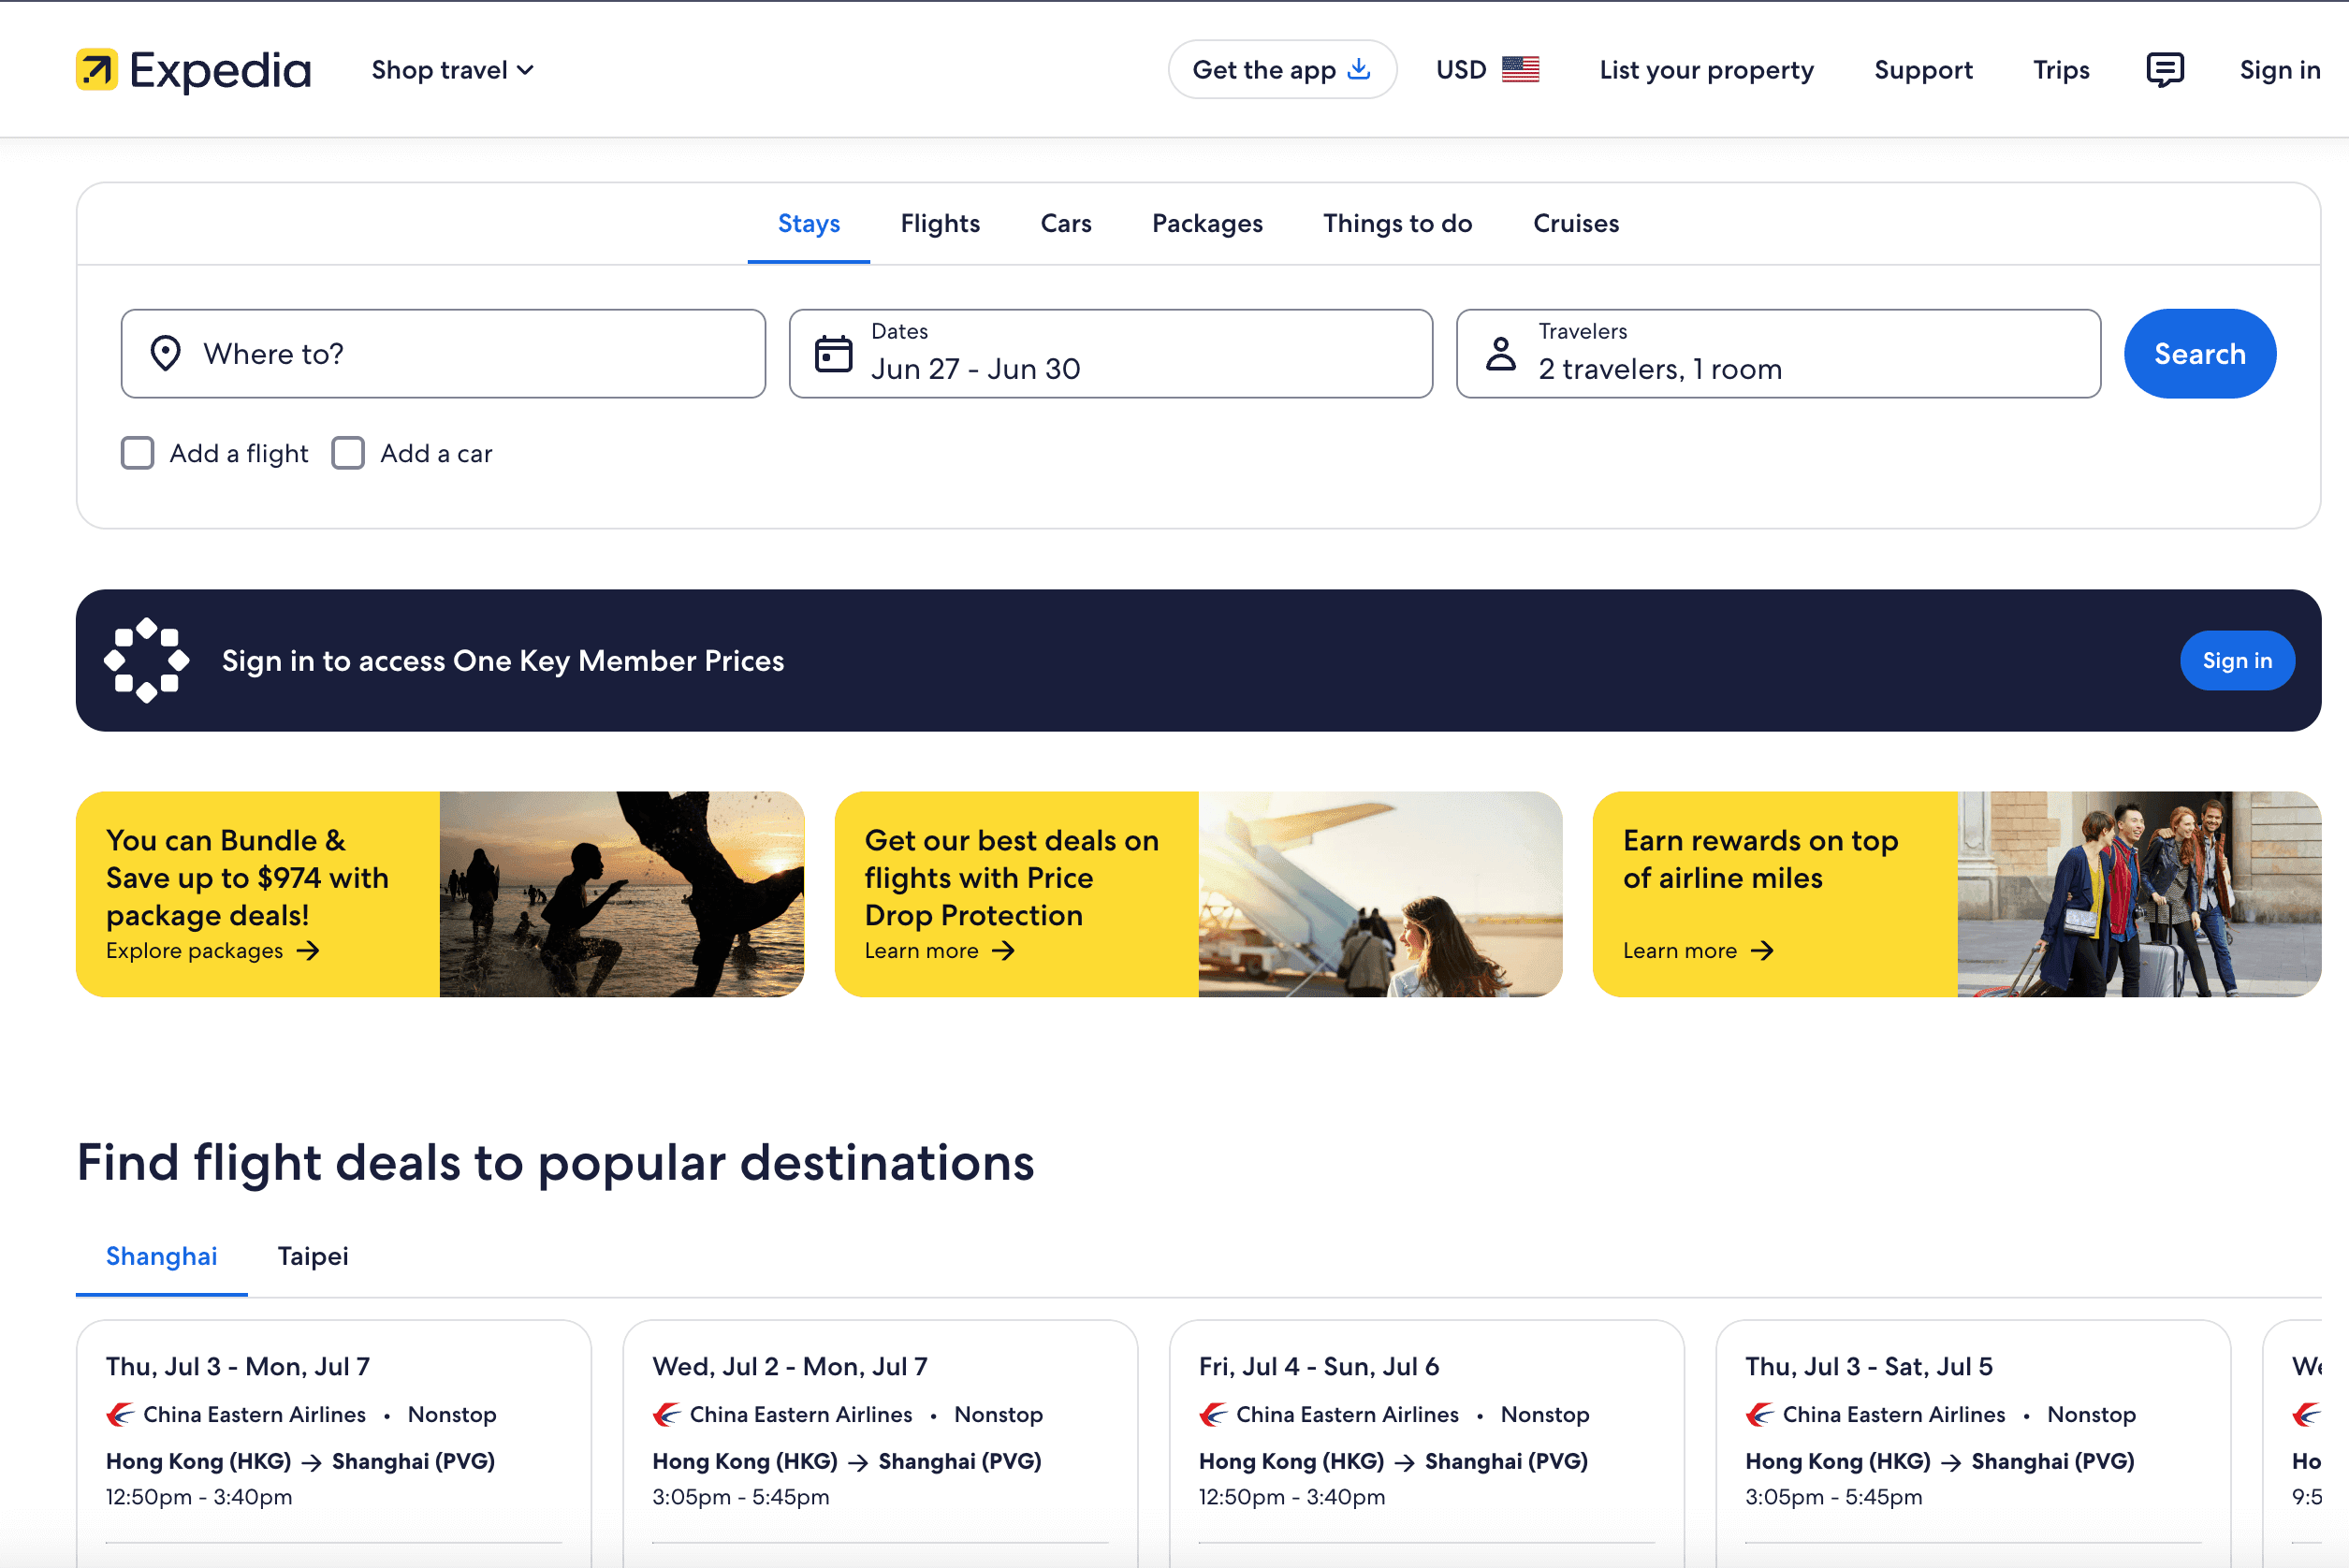
Task: Click the download arrow icon in Get the app
Action: point(1358,69)
